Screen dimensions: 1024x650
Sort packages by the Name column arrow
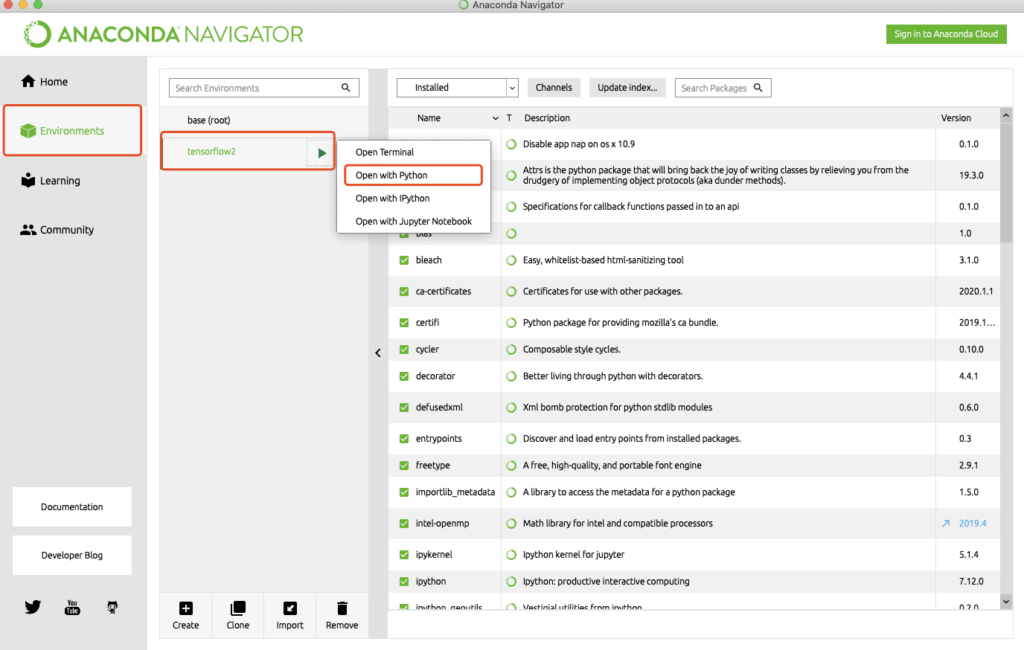495,118
